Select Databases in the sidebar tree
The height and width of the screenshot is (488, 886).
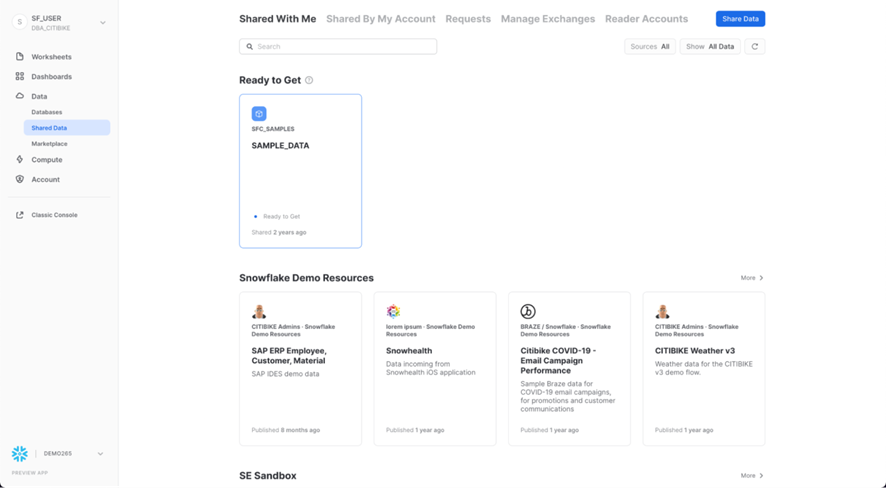(x=47, y=112)
